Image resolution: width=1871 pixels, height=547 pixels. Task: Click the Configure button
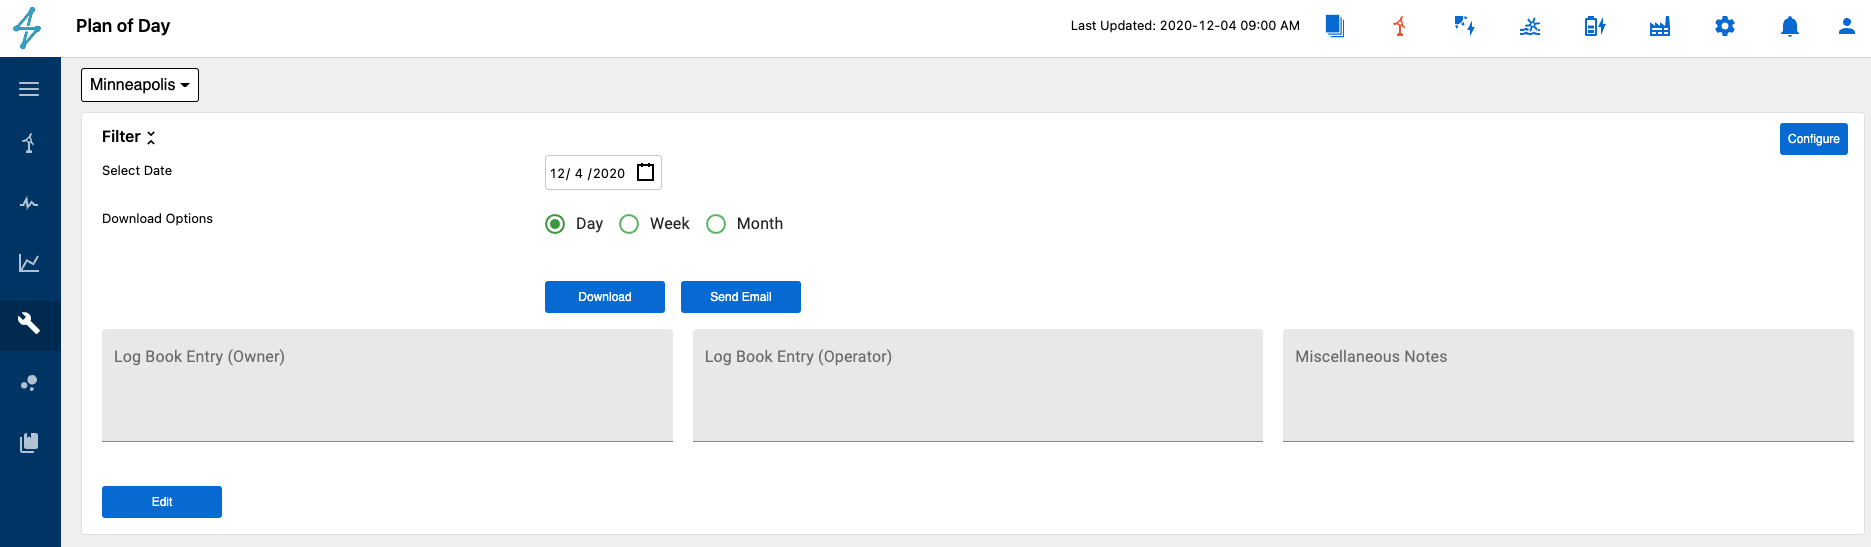click(1814, 139)
